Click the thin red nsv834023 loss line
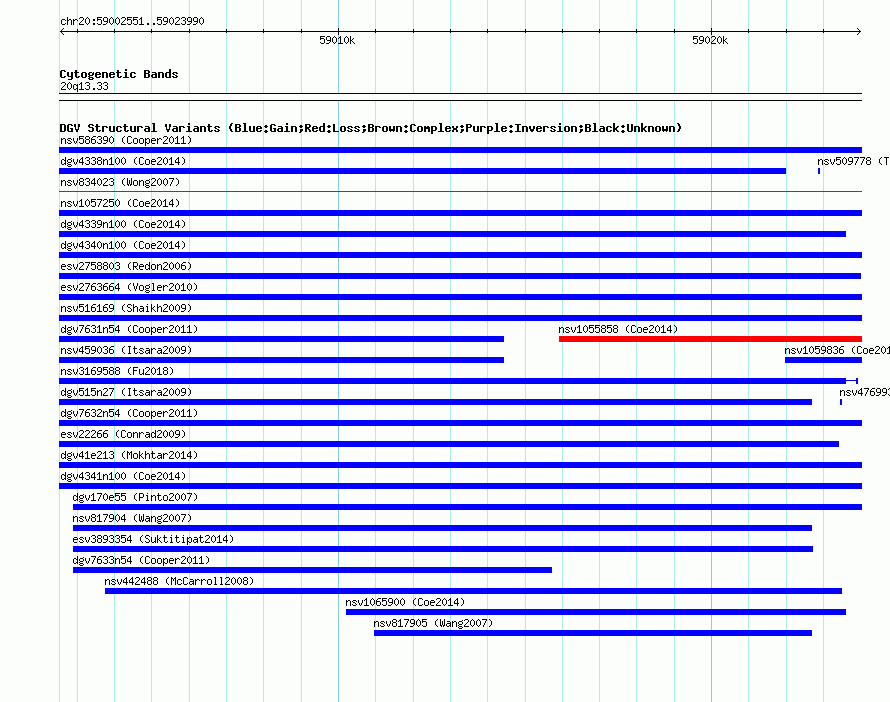Screen dimensions: 890x702 pyautogui.click(x=460, y=192)
